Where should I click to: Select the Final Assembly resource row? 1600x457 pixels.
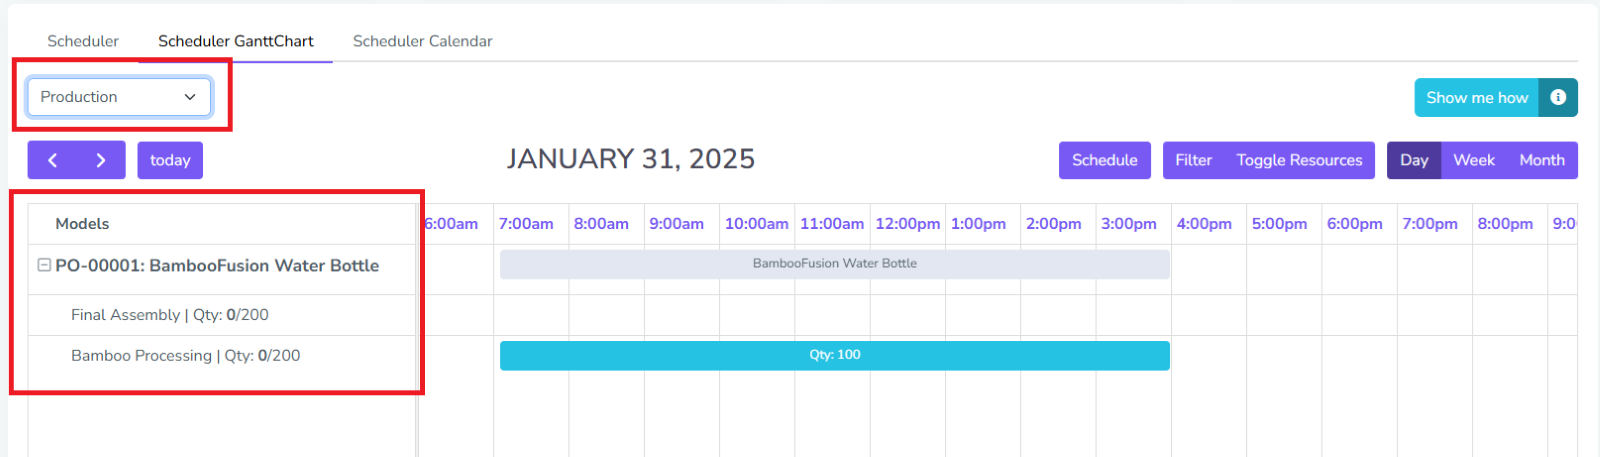(170, 315)
